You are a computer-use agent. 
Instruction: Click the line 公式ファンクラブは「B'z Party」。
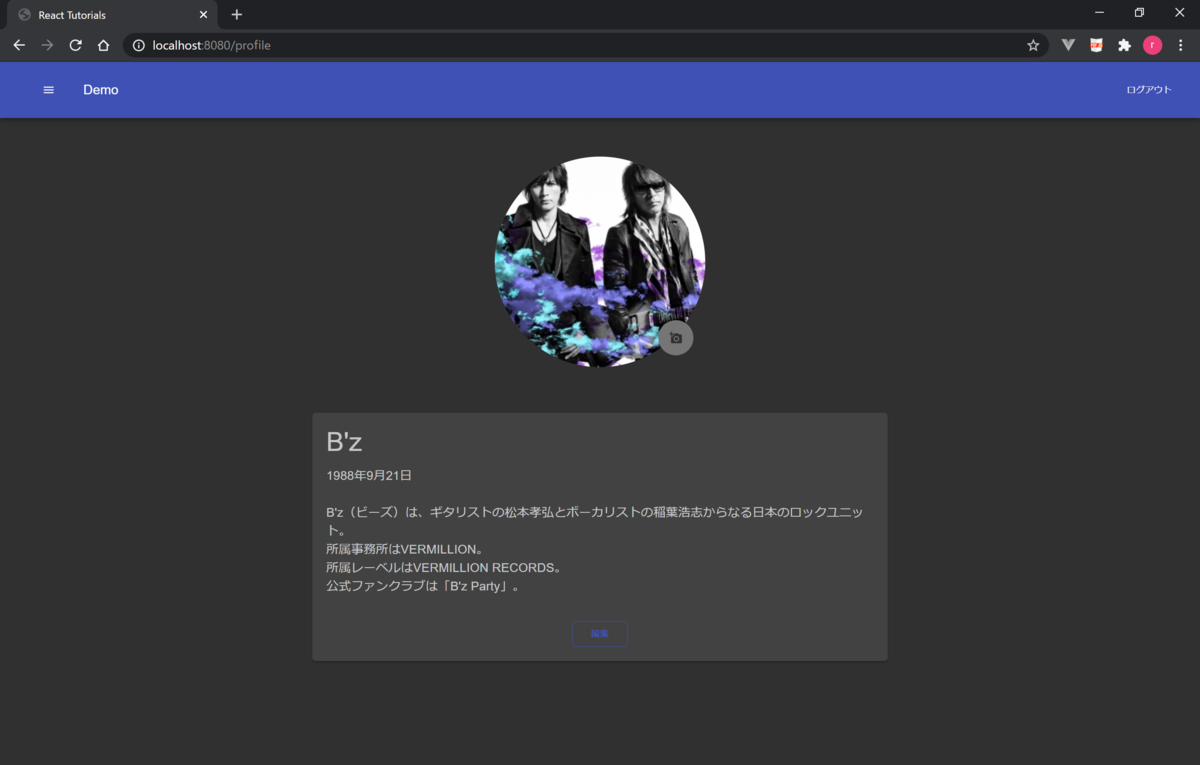tap(423, 586)
